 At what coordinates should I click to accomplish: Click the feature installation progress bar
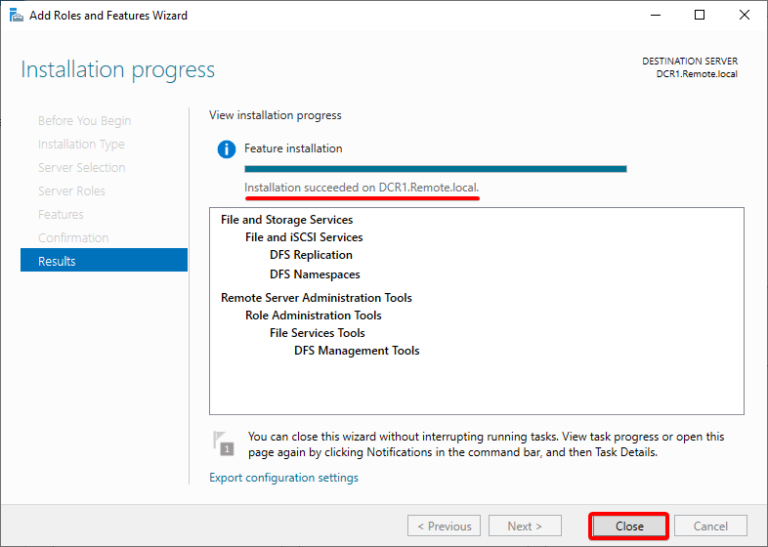(x=435, y=169)
